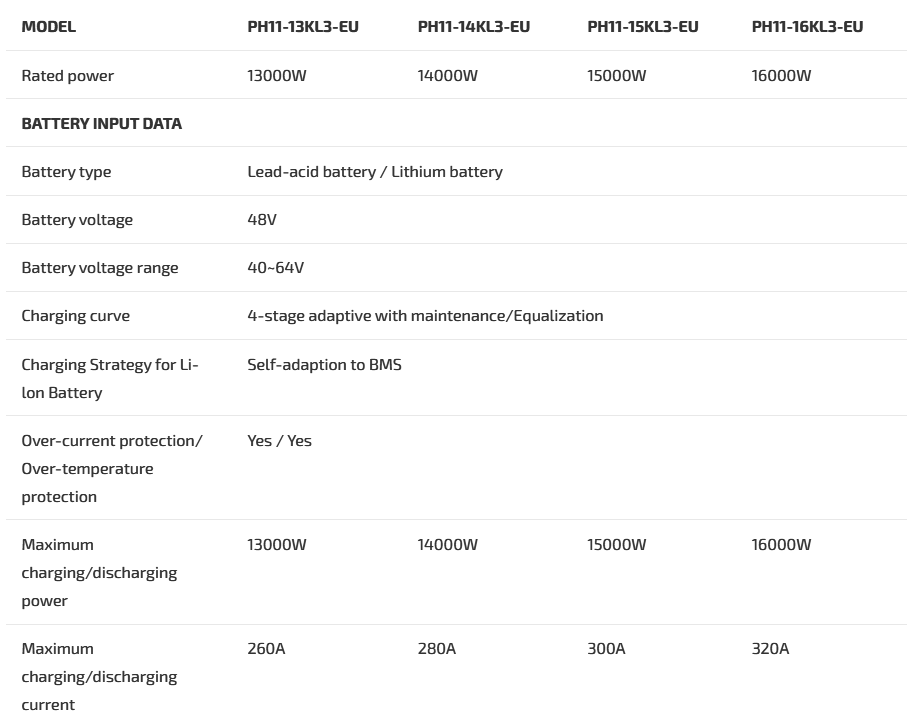Click the 300A maximum current value

point(606,649)
